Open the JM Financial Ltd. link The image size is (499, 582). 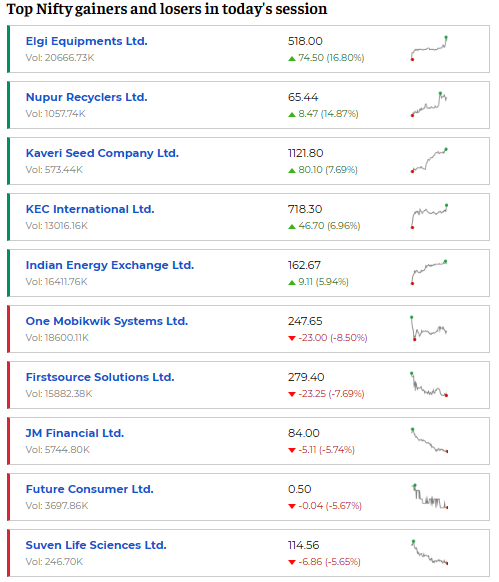pos(75,434)
